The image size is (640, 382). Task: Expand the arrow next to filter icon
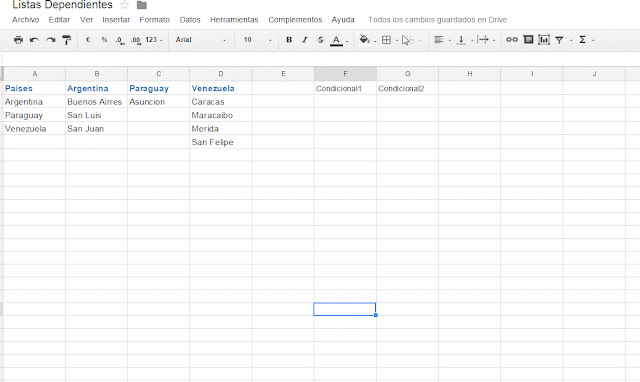pos(571,40)
